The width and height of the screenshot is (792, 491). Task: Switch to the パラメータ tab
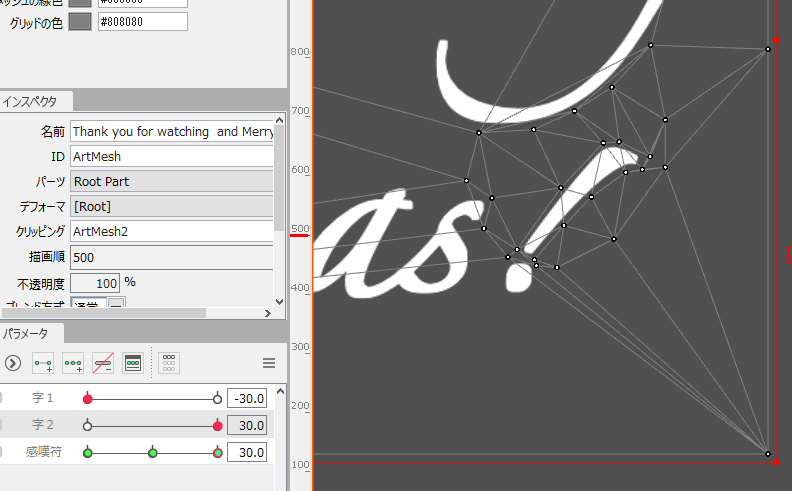(26, 333)
